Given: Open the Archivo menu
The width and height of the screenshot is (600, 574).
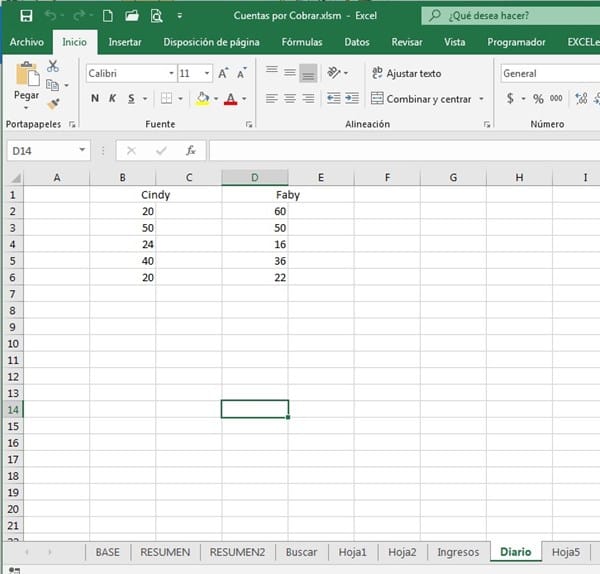Looking at the screenshot, I should pos(26,42).
